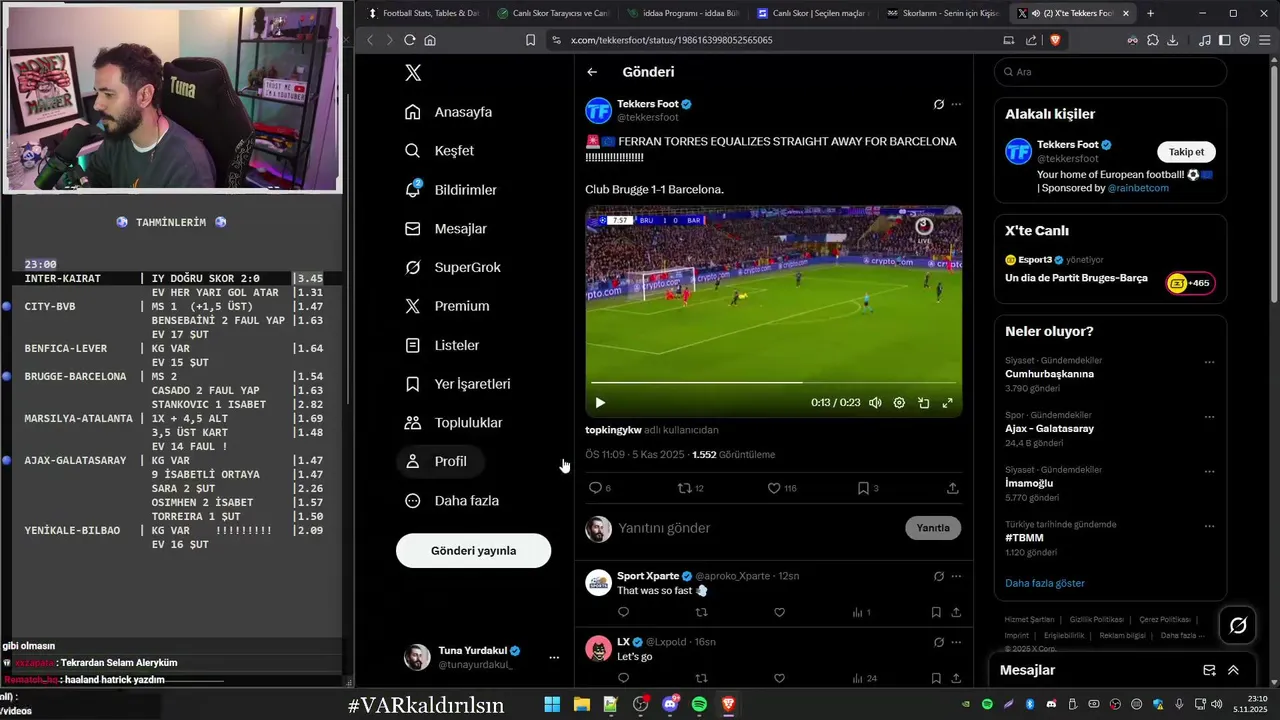
Task: Open a new browser tab
Action: click(x=1150, y=13)
